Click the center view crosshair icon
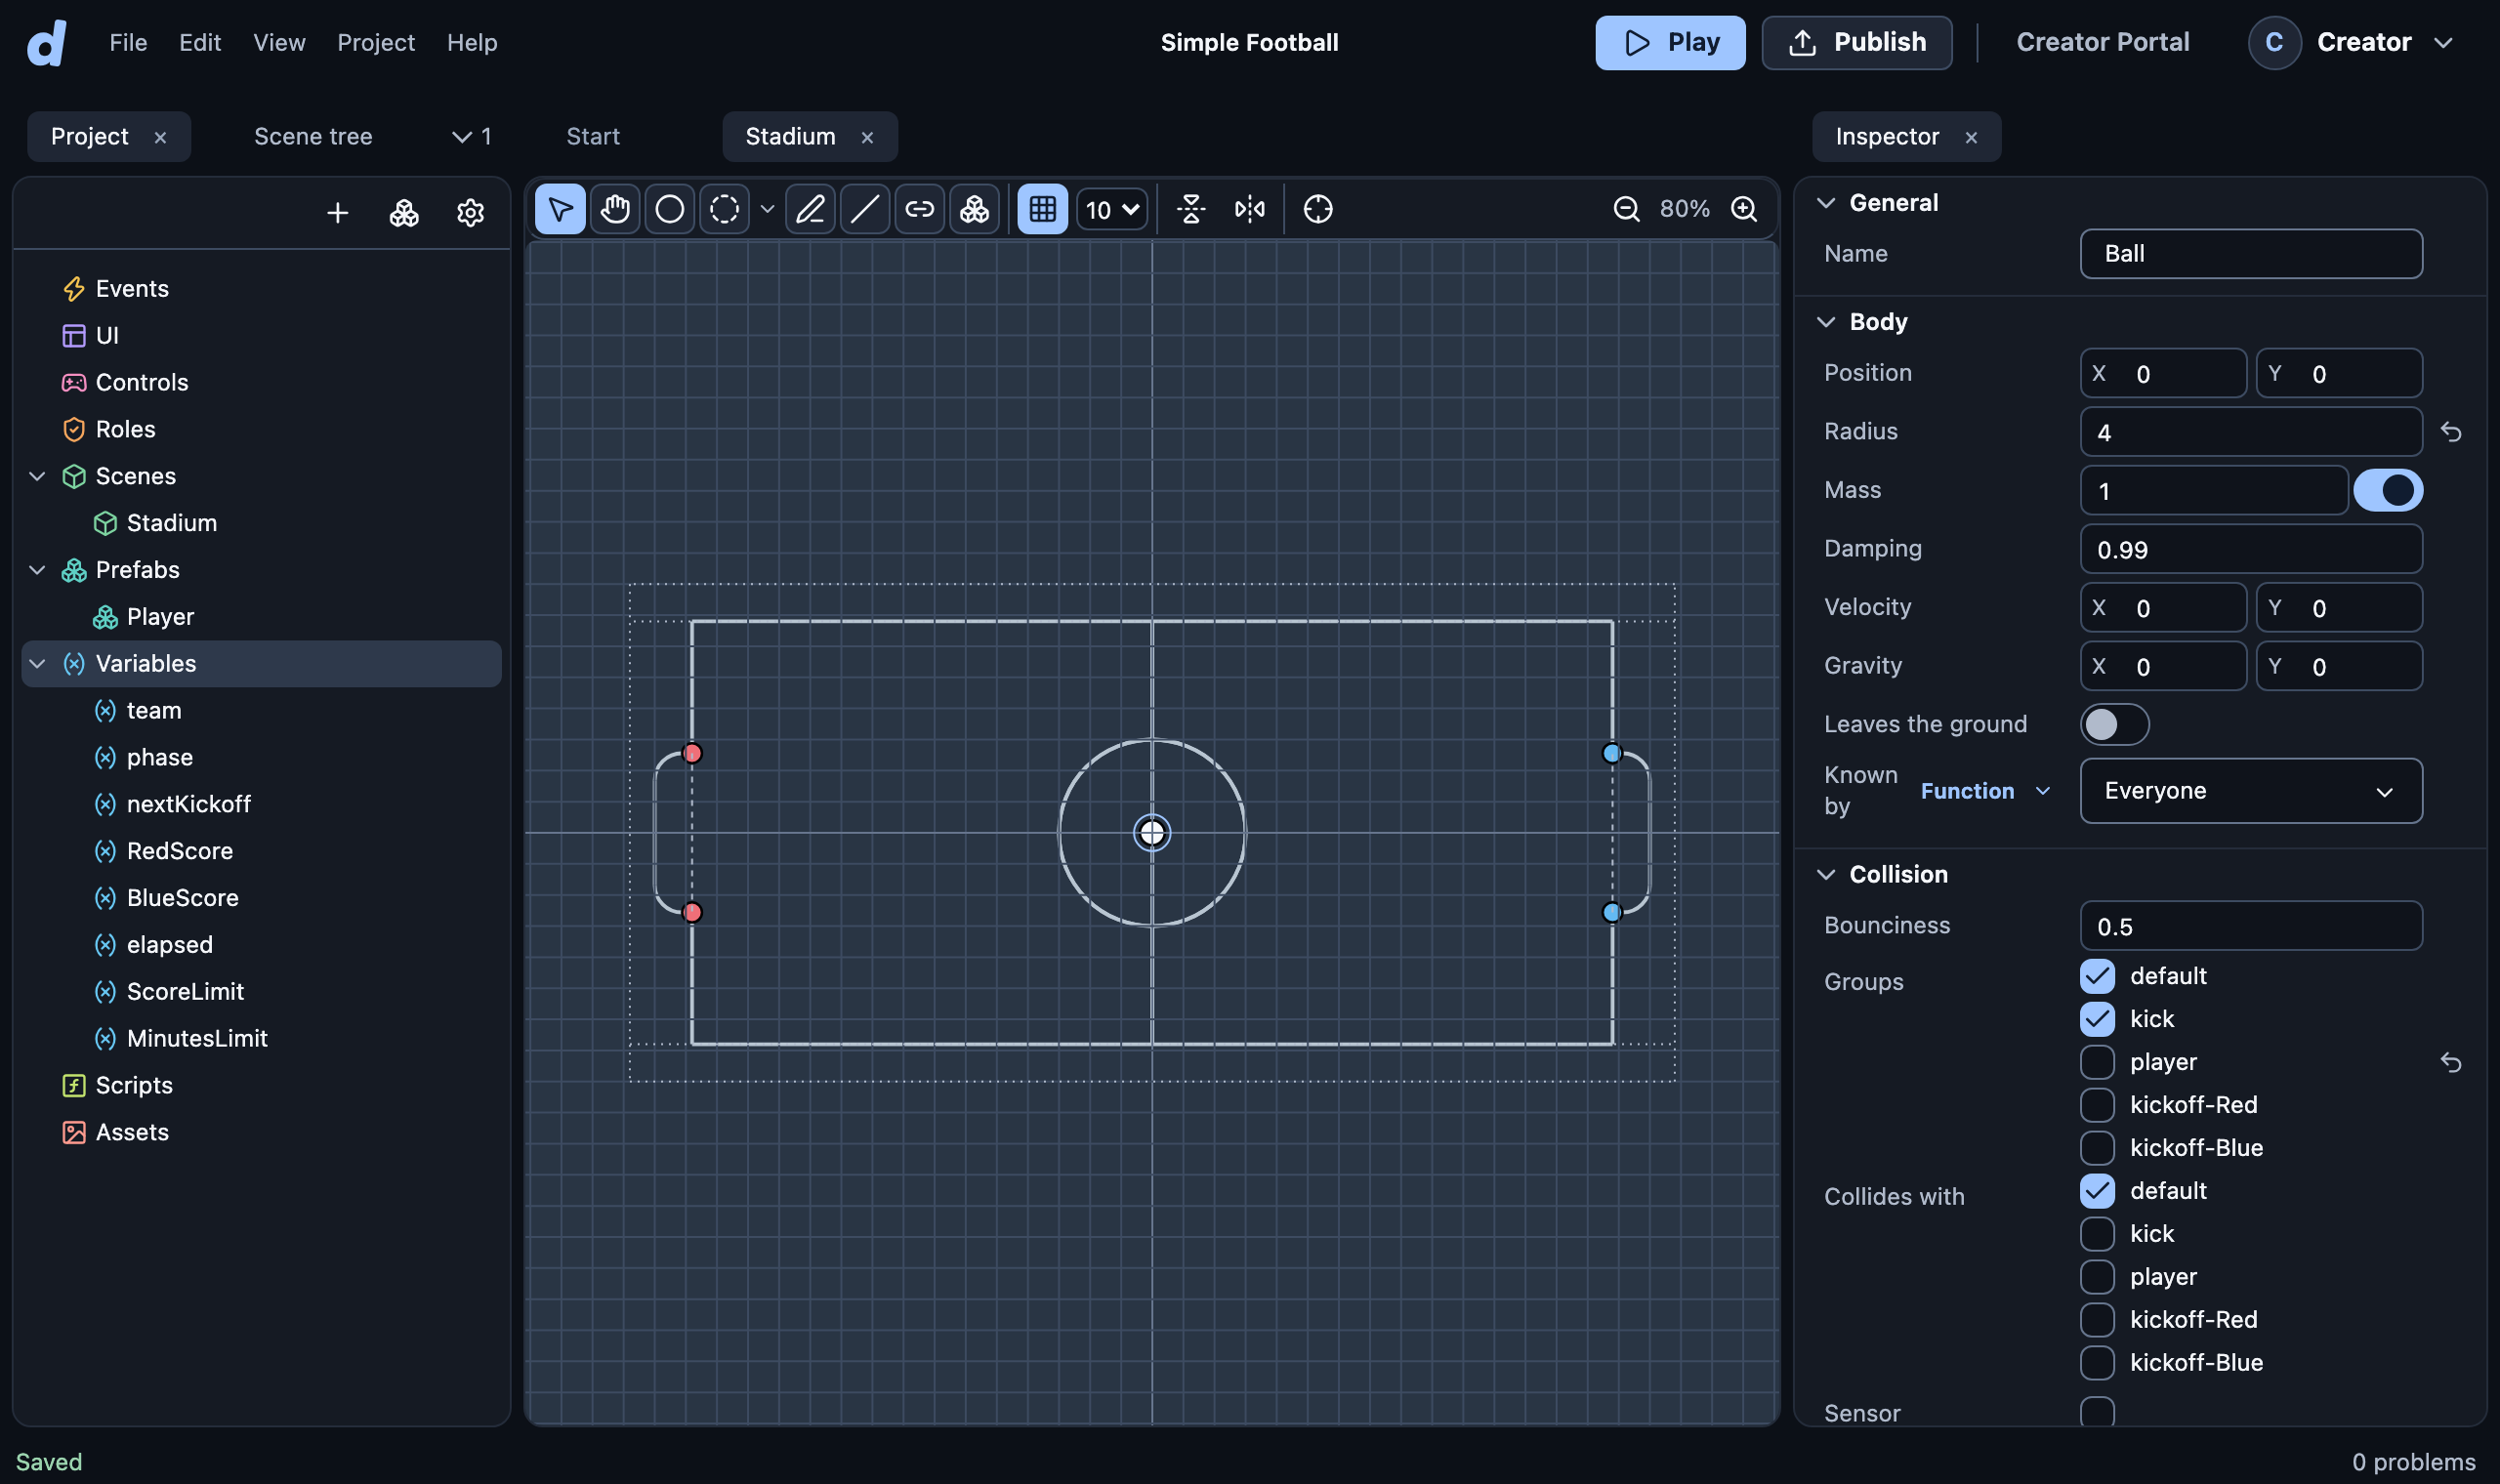2500x1484 pixels. pos(1318,209)
